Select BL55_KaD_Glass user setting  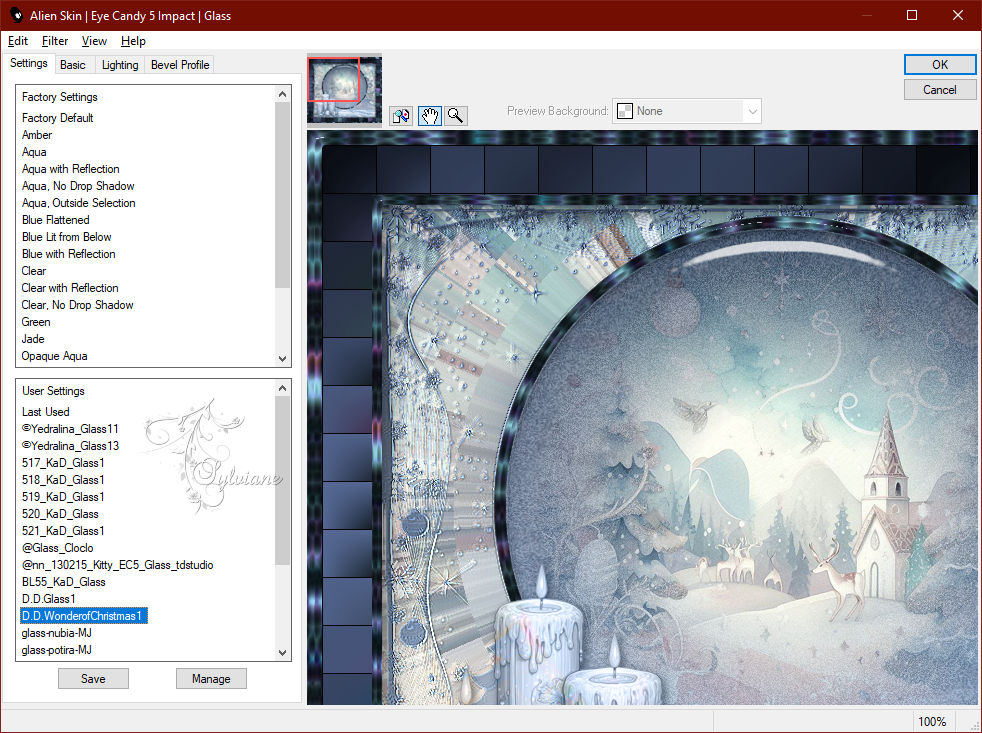click(x=64, y=581)
